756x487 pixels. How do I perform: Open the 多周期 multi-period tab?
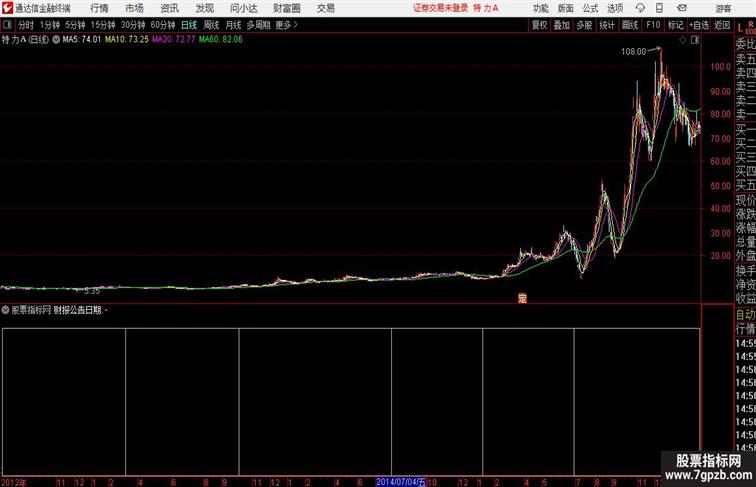tap(258, 25)
